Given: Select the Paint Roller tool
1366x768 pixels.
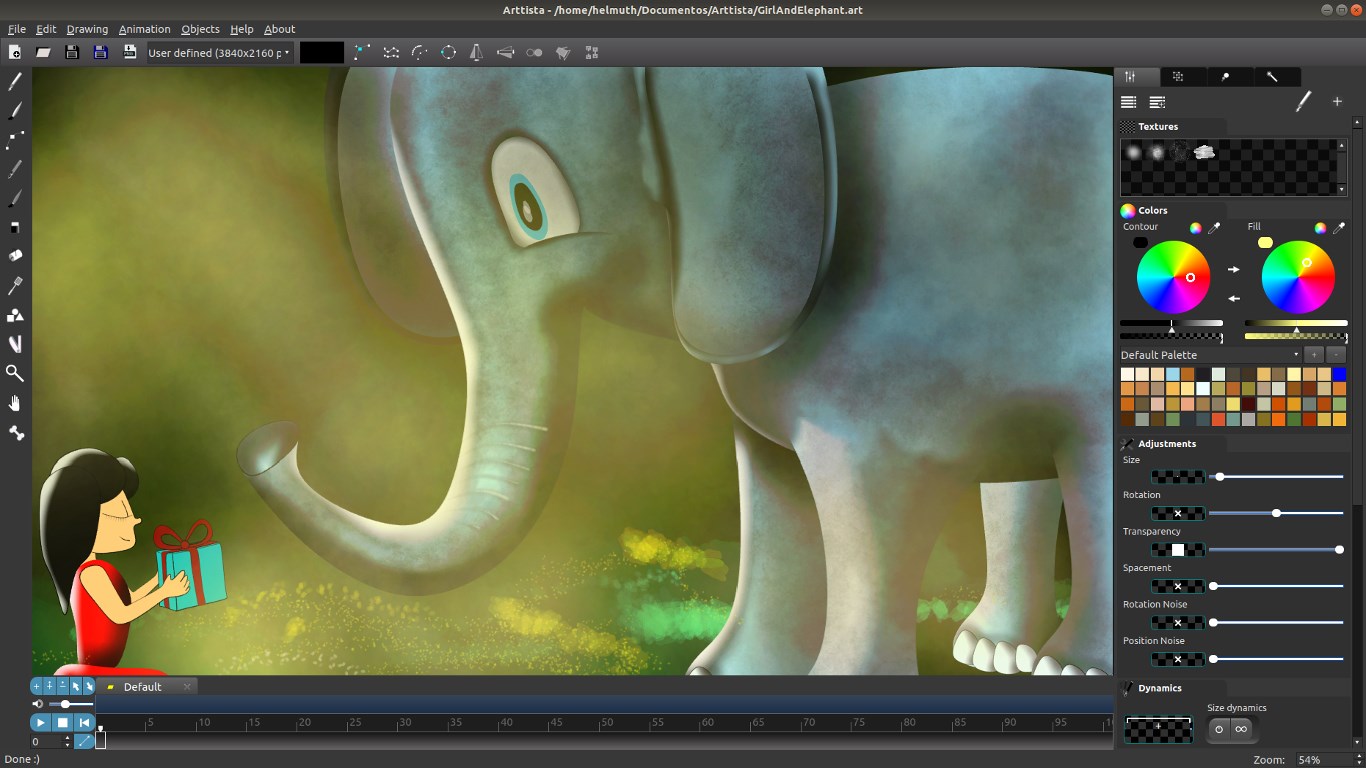Looking at the screenshot, I should tap(14, 257).
